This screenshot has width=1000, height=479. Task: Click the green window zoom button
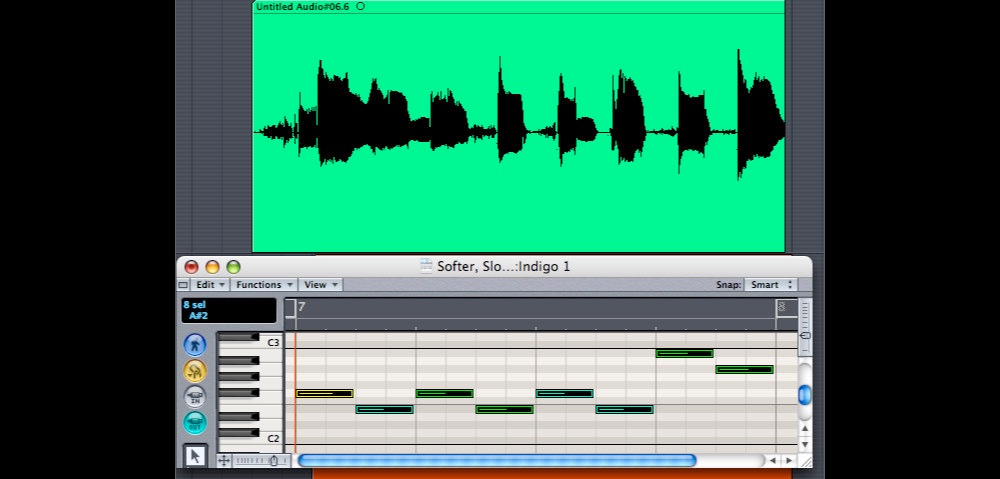click(233, 267)
